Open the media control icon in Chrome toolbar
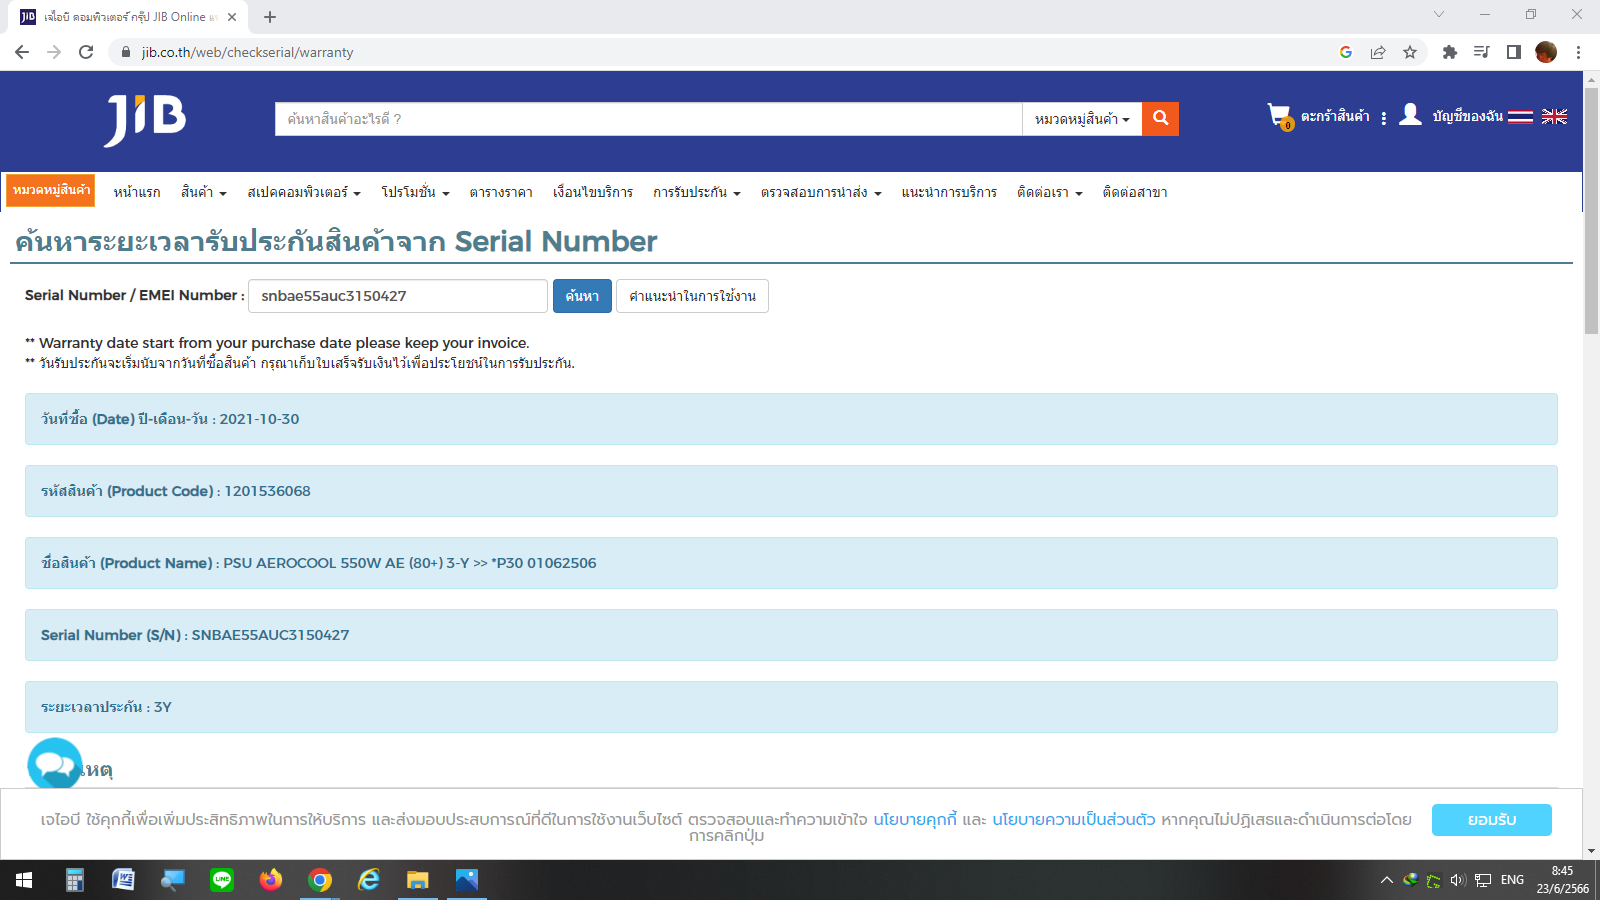This screenshot has width=1600, height=900. (1482, 52)
